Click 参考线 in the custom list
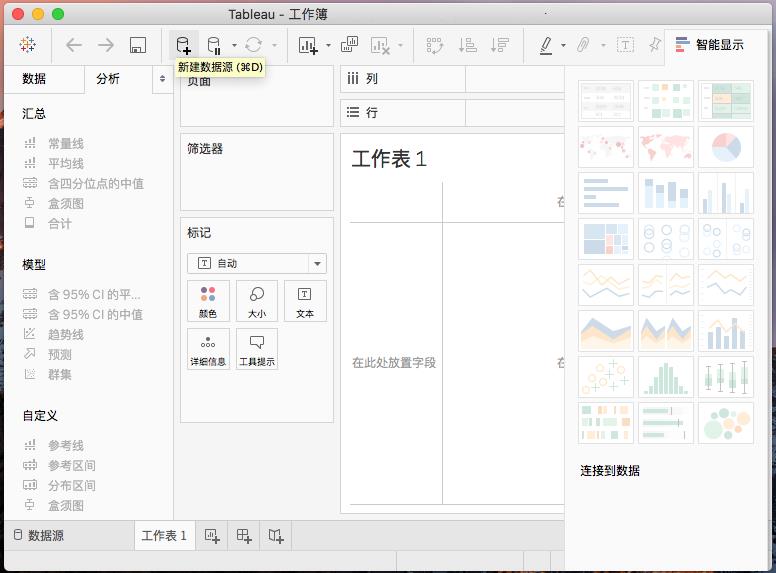This screenshot has height=573, width=776. [66, 446]
